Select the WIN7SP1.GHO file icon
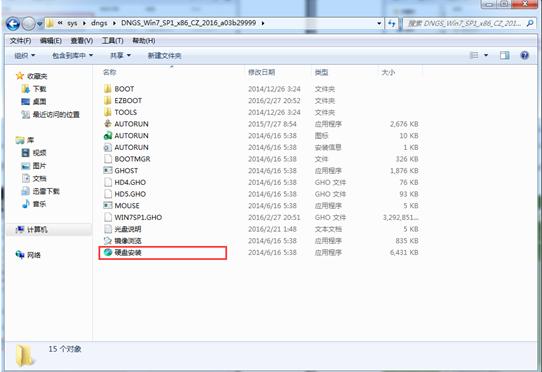 (108, 217)
